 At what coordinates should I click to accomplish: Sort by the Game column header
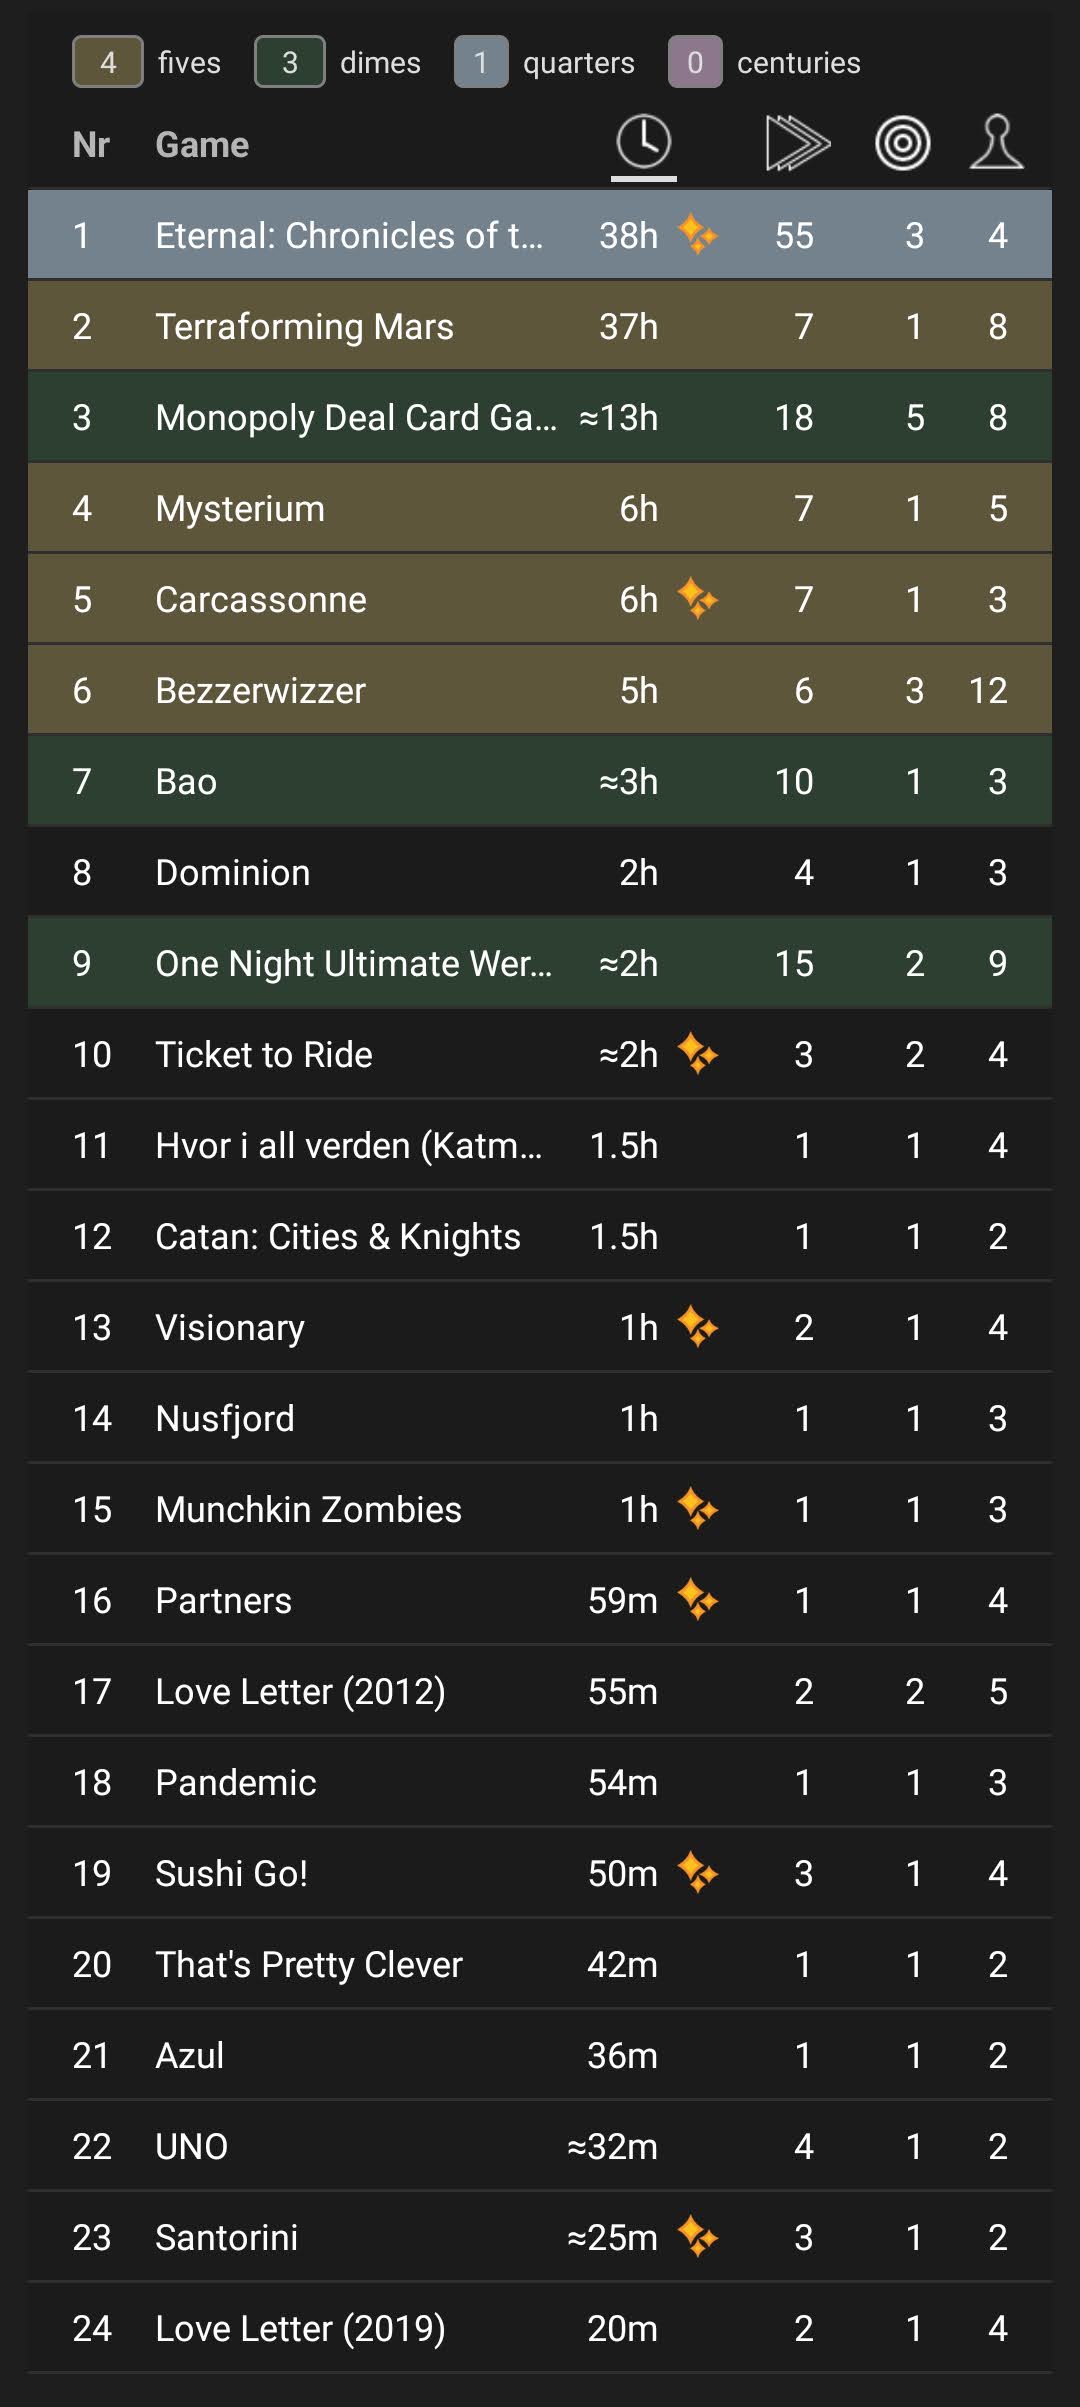[x=202, y=145]
